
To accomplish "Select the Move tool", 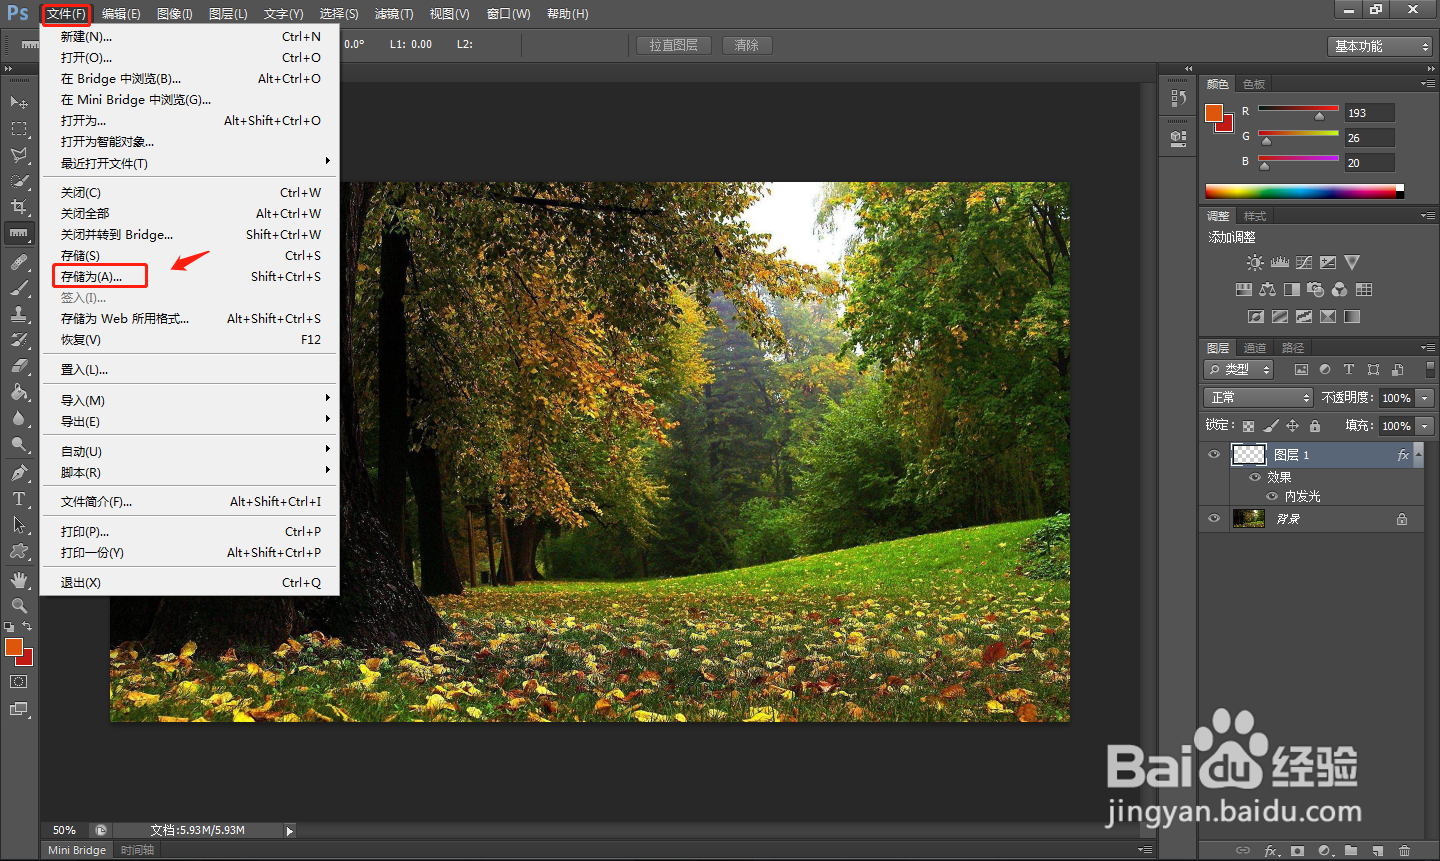I will tap(18, 102).
